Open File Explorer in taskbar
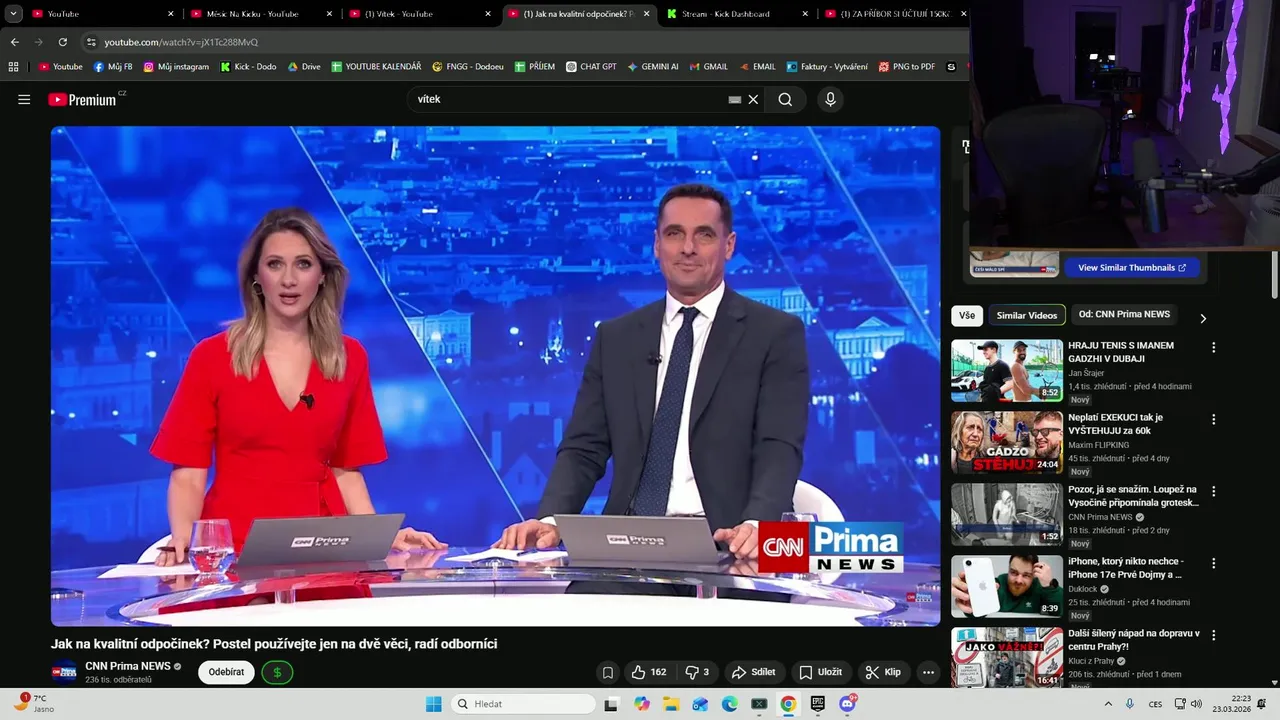1280x720 pixels. [671, 704]
